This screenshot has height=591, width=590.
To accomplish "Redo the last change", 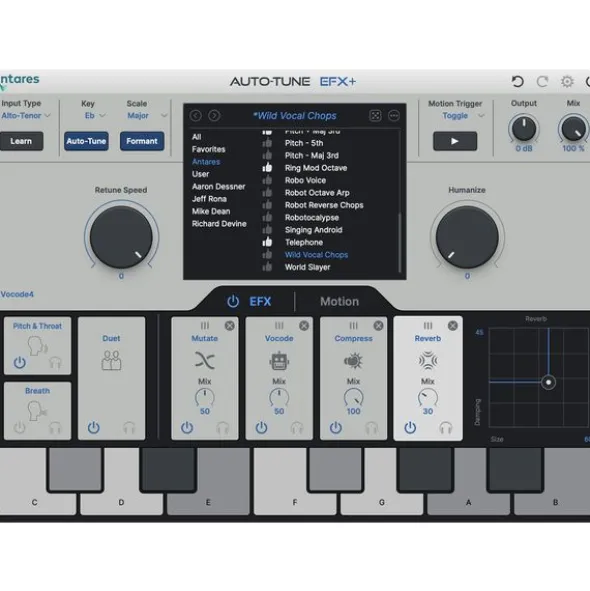I will (542, 81).
